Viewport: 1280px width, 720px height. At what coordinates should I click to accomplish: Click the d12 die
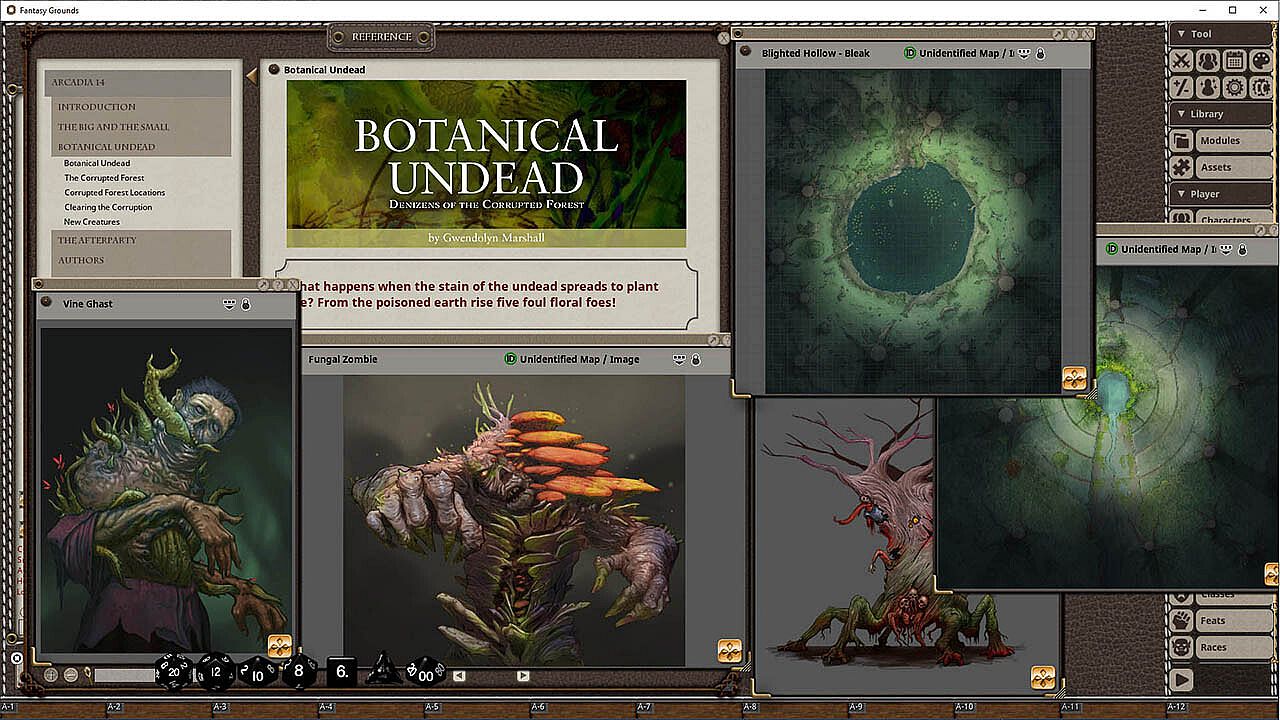point(214,672)
